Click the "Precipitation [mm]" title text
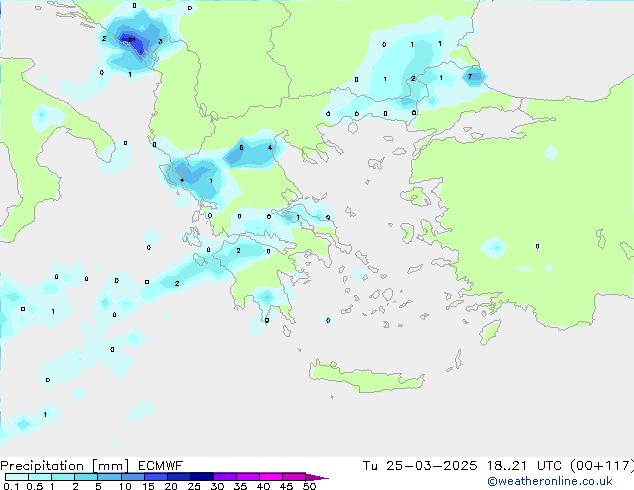The width and height of the screenshot is (634, 490). pyautogui.click(x=64, y=466)
